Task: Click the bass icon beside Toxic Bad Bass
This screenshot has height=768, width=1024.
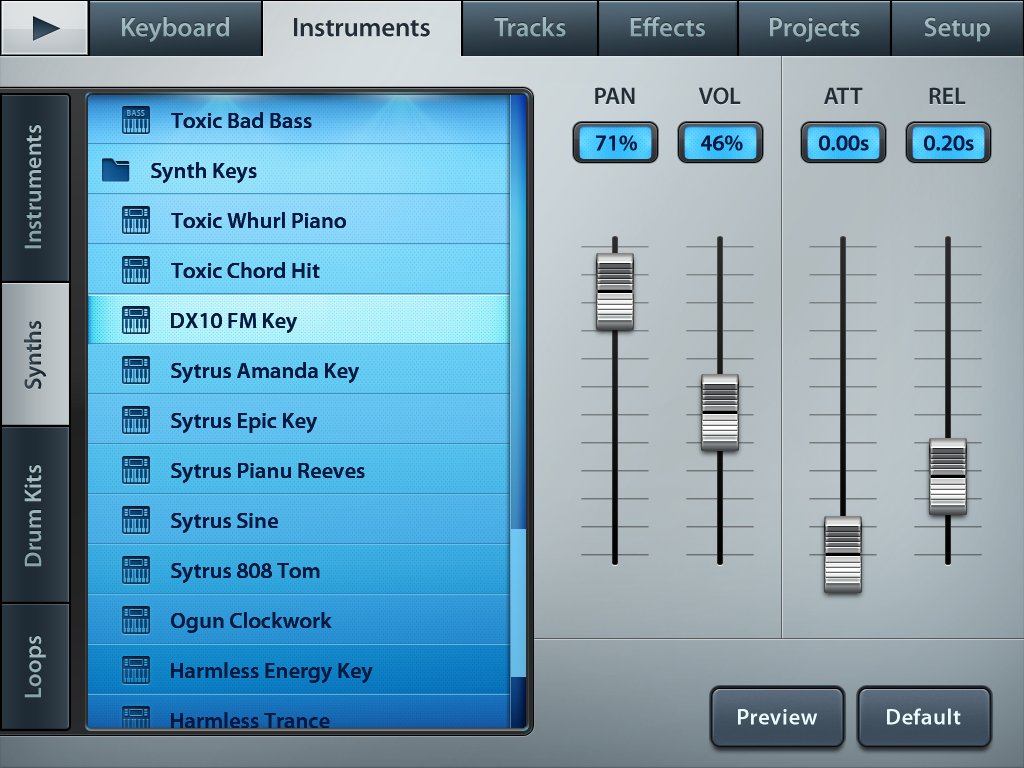Action: 136,120
